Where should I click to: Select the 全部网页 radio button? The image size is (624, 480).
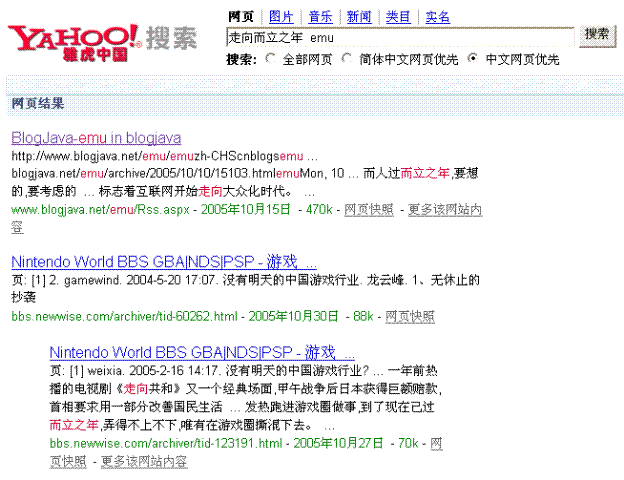click(x=270, y=59)
